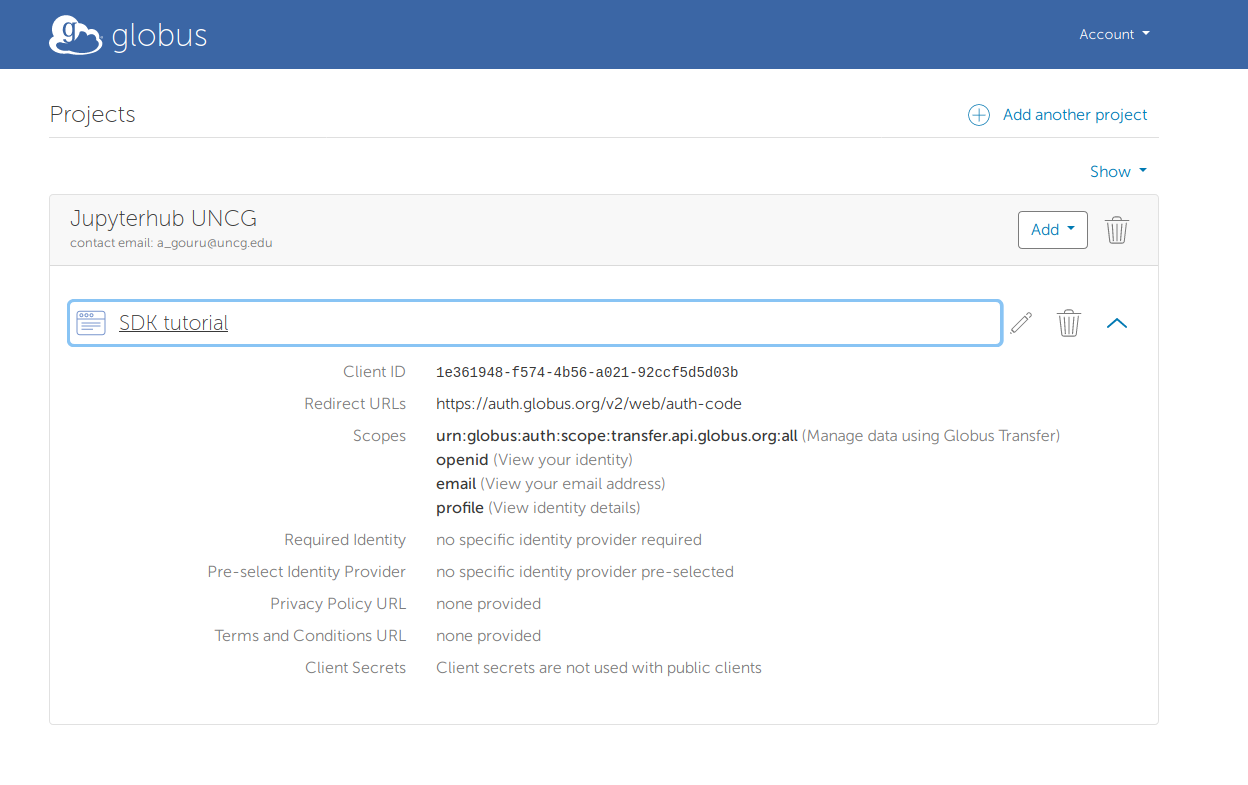1248x785 pixels.
Task: Open the Add dropdown in Jupyterhub UNCG
Action: tap(1052, 229)
